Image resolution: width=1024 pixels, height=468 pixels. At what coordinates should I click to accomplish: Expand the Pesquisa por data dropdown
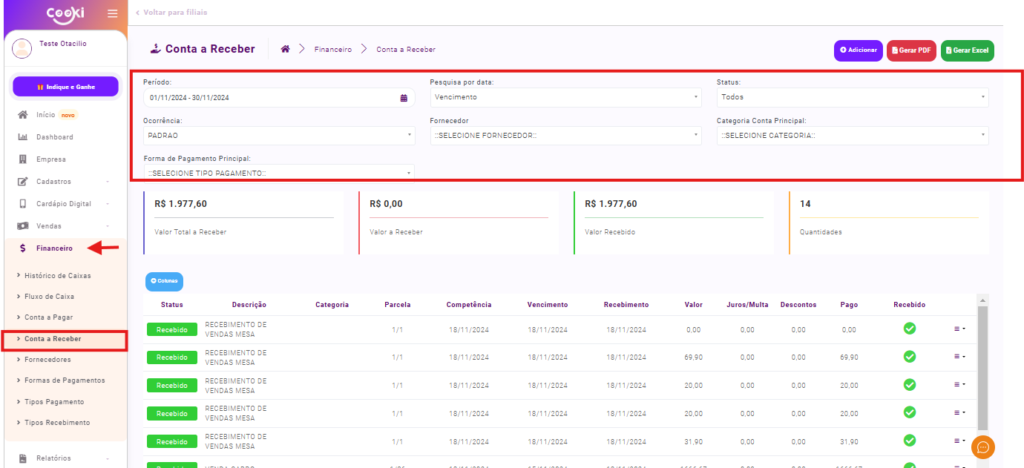[565, 97]
